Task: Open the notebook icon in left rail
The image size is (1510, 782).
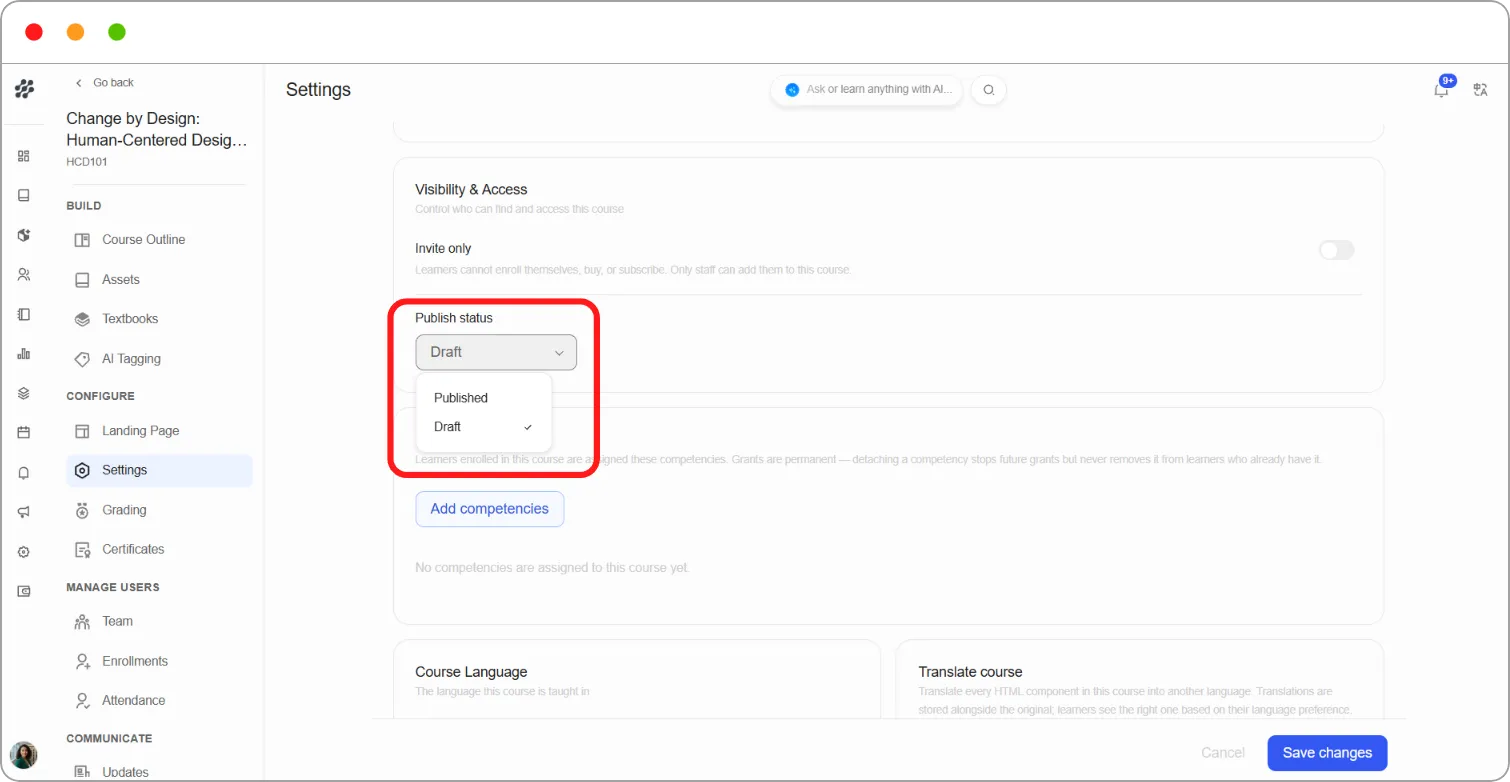Action: coord(24,314)
